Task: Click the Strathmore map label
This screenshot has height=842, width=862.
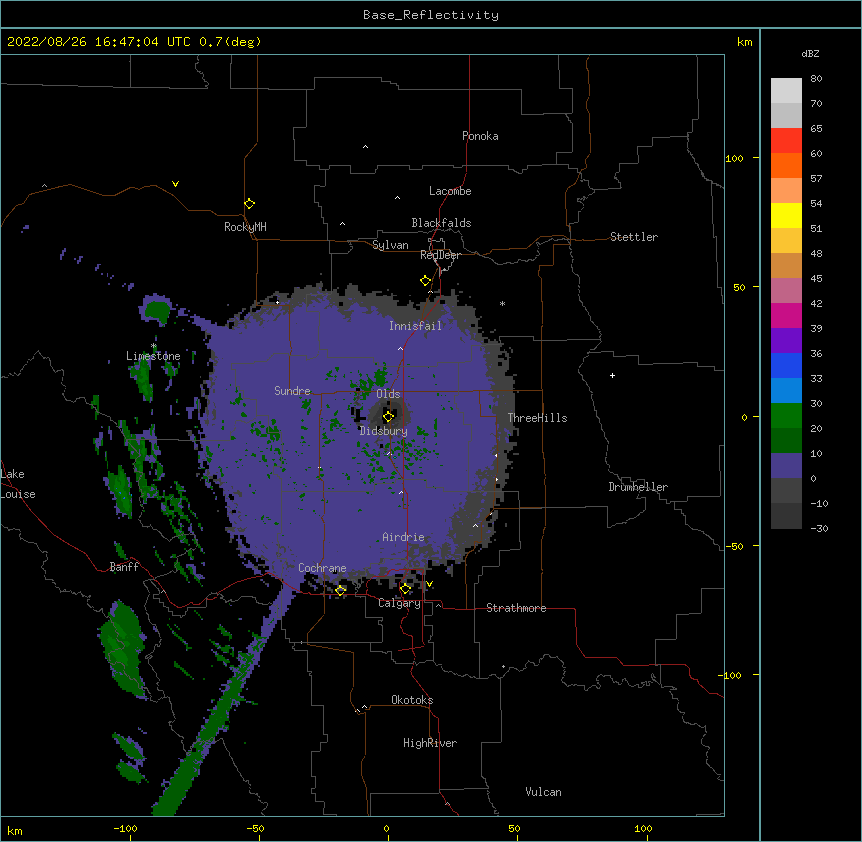Action: tap(516, 608)
